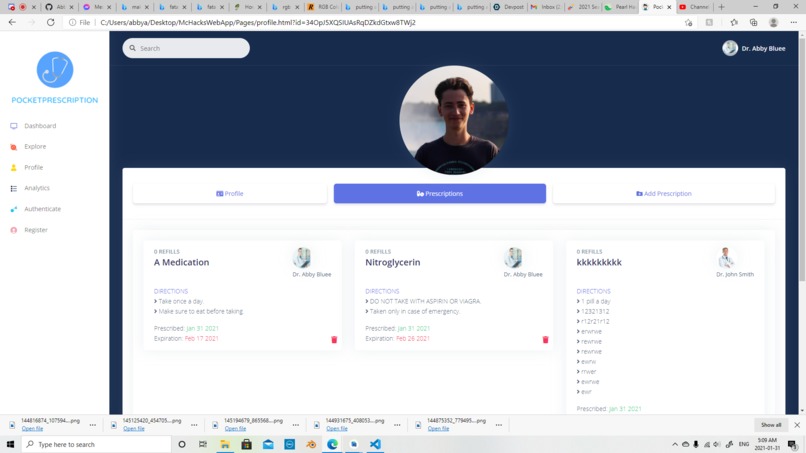Open options menu for download 144931675_408053
This screenshot has width=806, height=453.
coord(397,425)
